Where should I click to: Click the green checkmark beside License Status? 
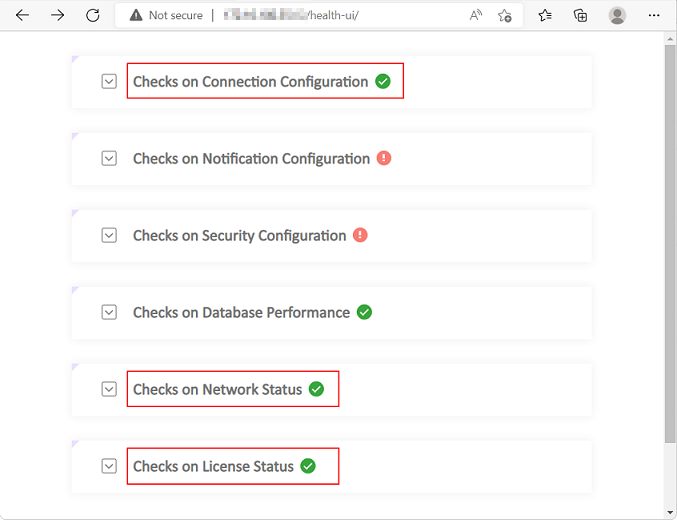pos(309,466)
